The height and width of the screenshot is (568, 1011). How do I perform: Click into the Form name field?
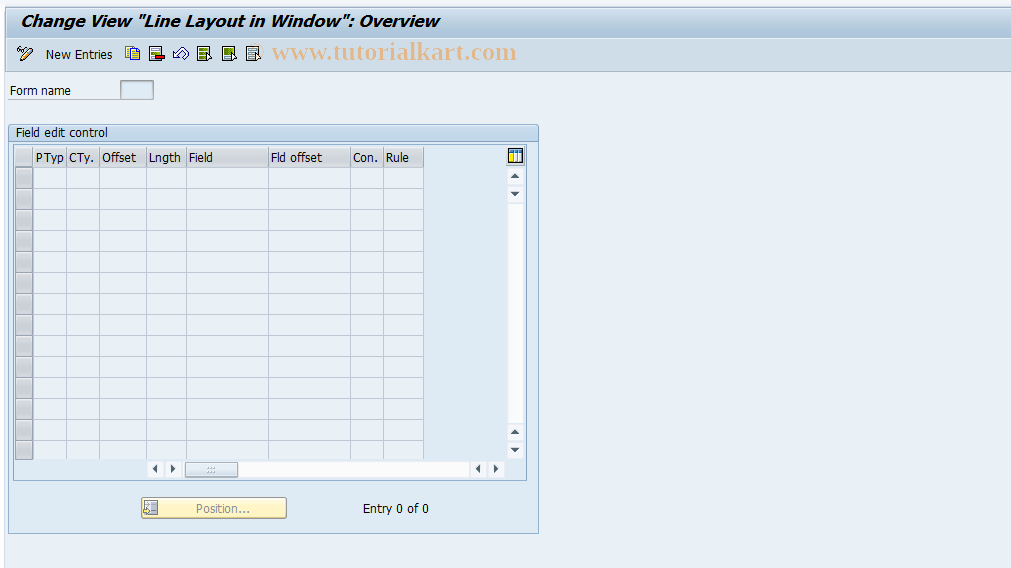pyautogui.click(x=137, y=90)
